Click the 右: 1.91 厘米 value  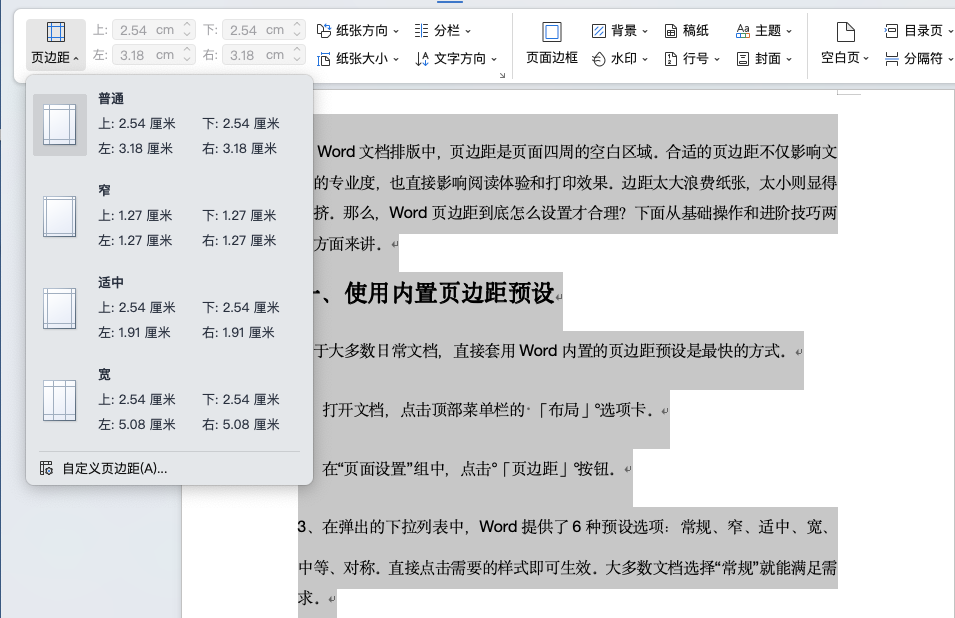pos(239,332)
